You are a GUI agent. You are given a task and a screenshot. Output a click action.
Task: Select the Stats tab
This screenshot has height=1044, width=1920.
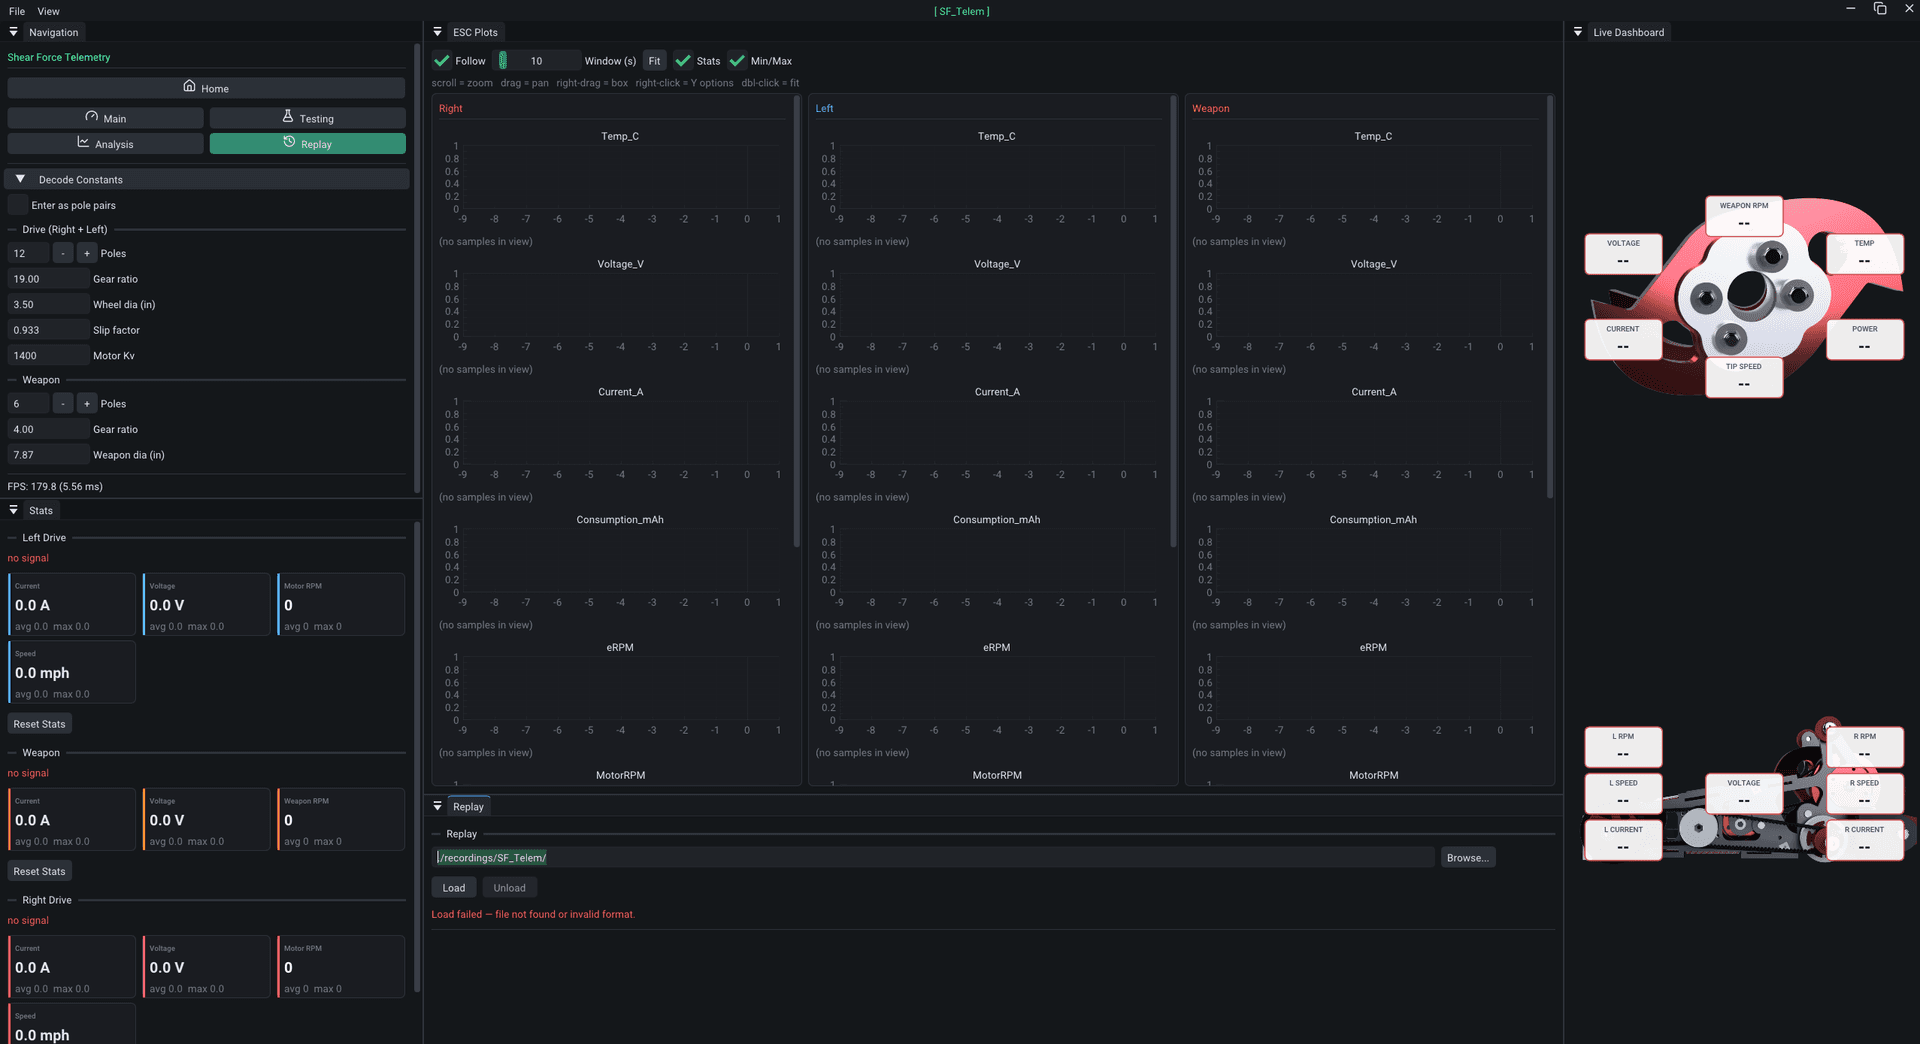click(41, 510)
